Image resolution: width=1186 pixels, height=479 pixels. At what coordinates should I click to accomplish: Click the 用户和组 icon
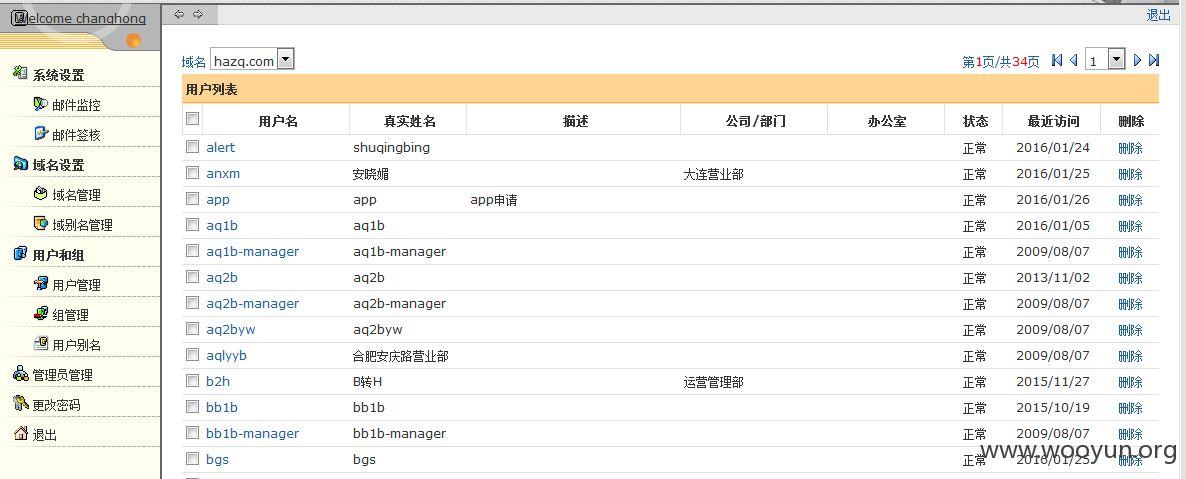point(20,253)
